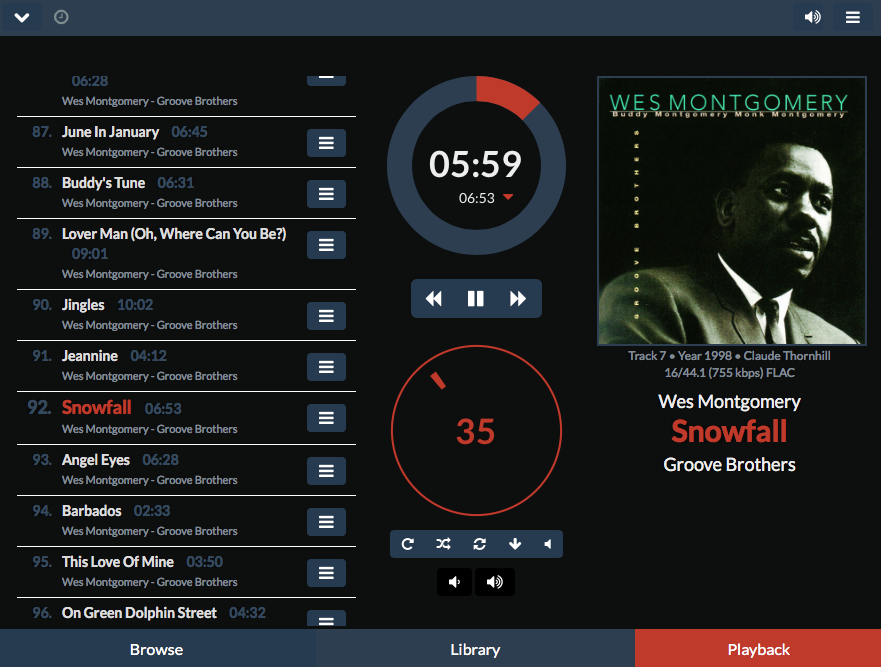The height and width of the screenshot is (667, 881).
Task: Click Track 7 • Year 1998 metadata line
Action: (x=729, y=356)
